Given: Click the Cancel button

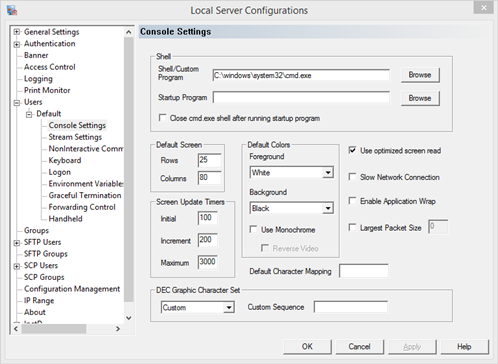Looking at the screenshot, I should coord(360,347).
